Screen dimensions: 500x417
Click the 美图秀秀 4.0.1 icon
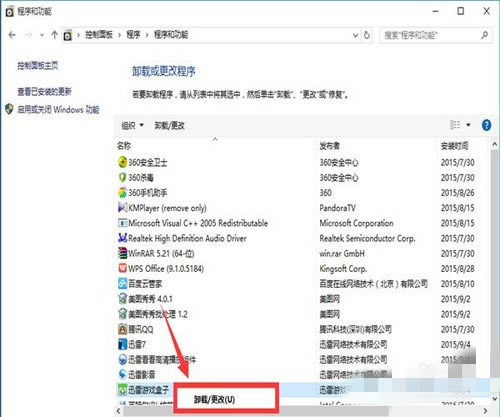click(123, 299)
